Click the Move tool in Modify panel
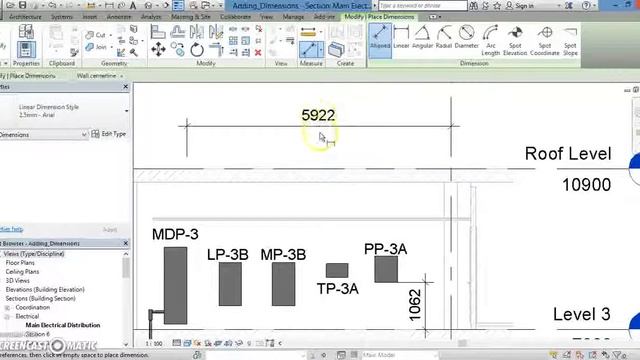The height and width of the screenshot is (360, 640). (158, 50)
